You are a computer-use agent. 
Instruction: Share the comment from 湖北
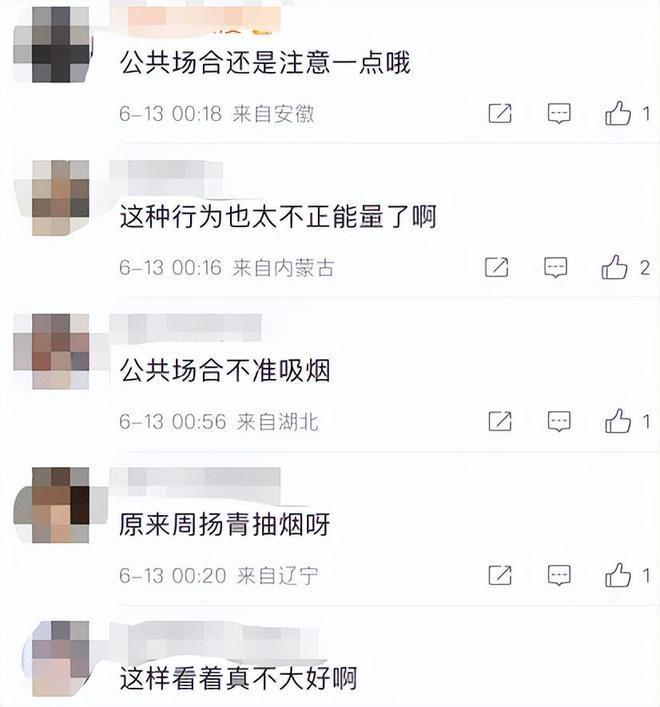pyautogui.click(x=500, y=422)
